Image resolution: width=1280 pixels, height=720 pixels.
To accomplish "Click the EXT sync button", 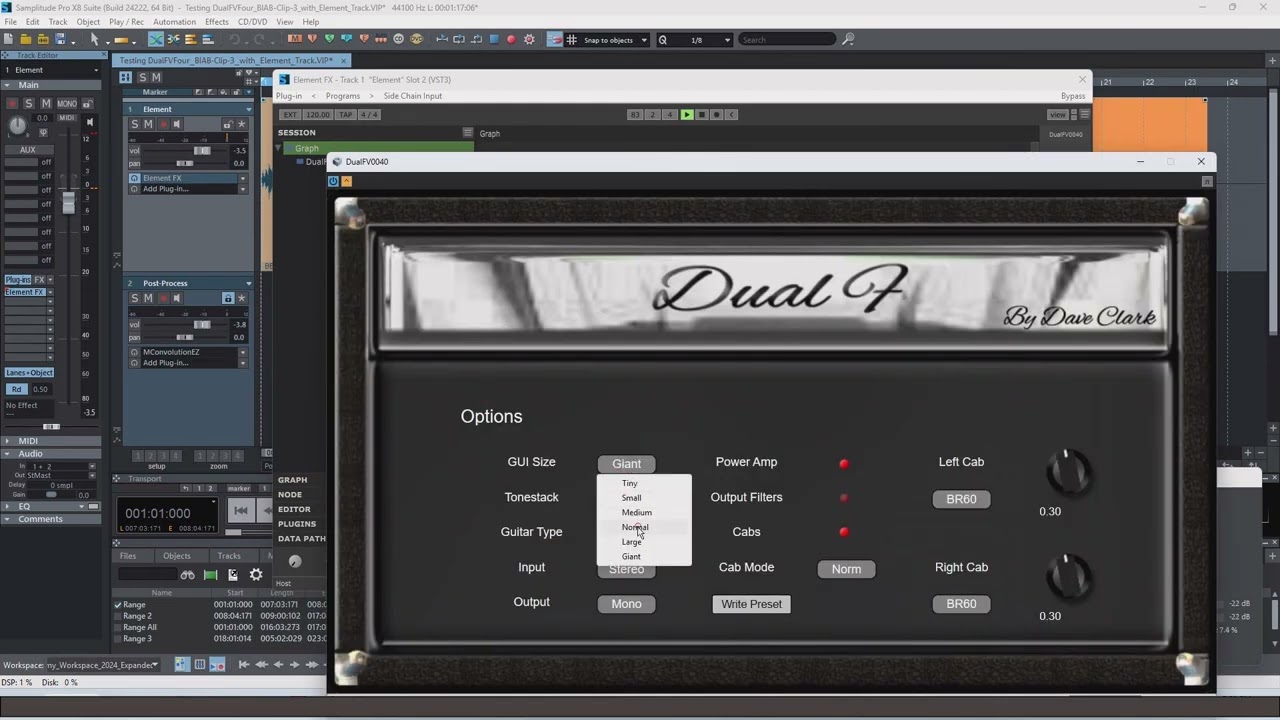I will click(x=290, y=115).
